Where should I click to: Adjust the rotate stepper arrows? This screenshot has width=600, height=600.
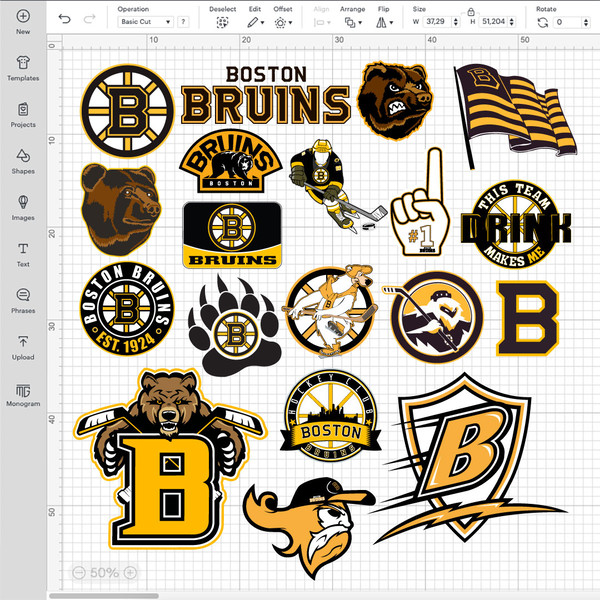tap(586, 22)
